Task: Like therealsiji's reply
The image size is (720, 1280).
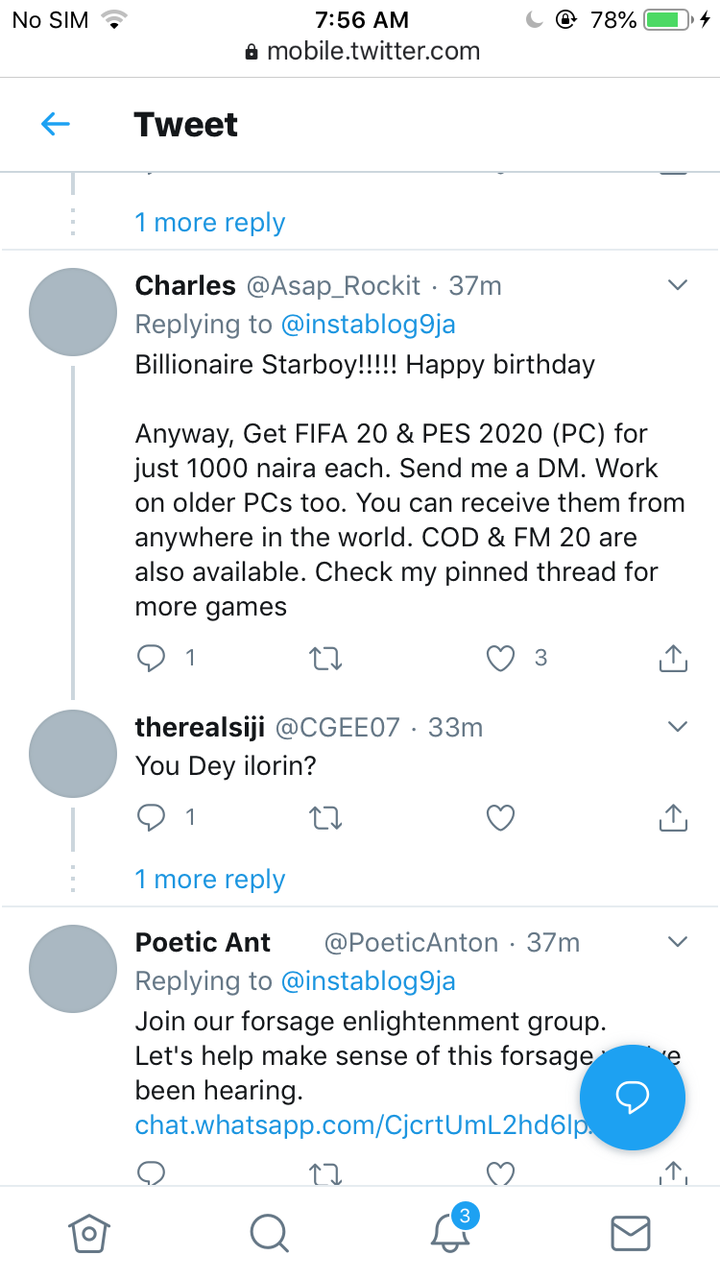Action: point(500,818)
